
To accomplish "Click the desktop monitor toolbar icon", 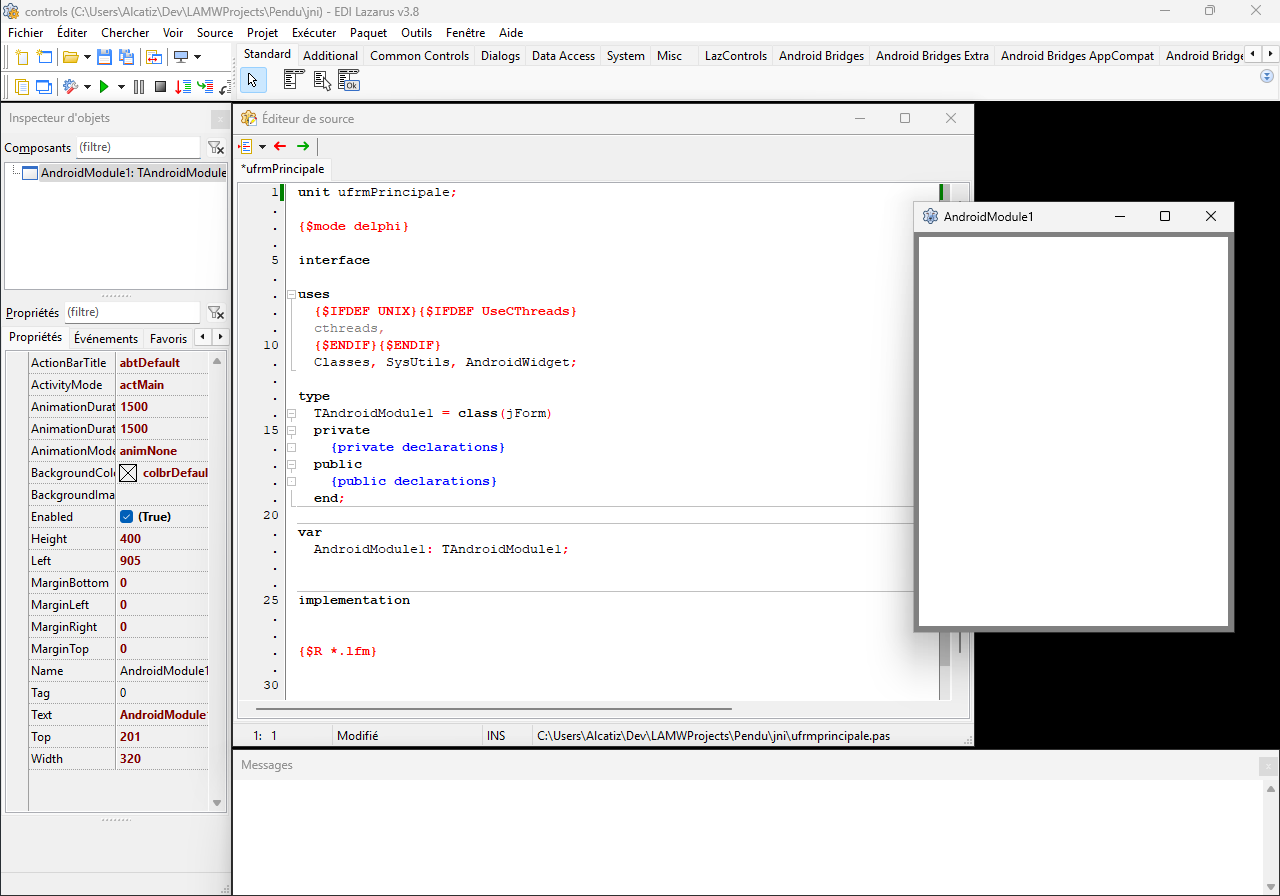I will 181,57.
